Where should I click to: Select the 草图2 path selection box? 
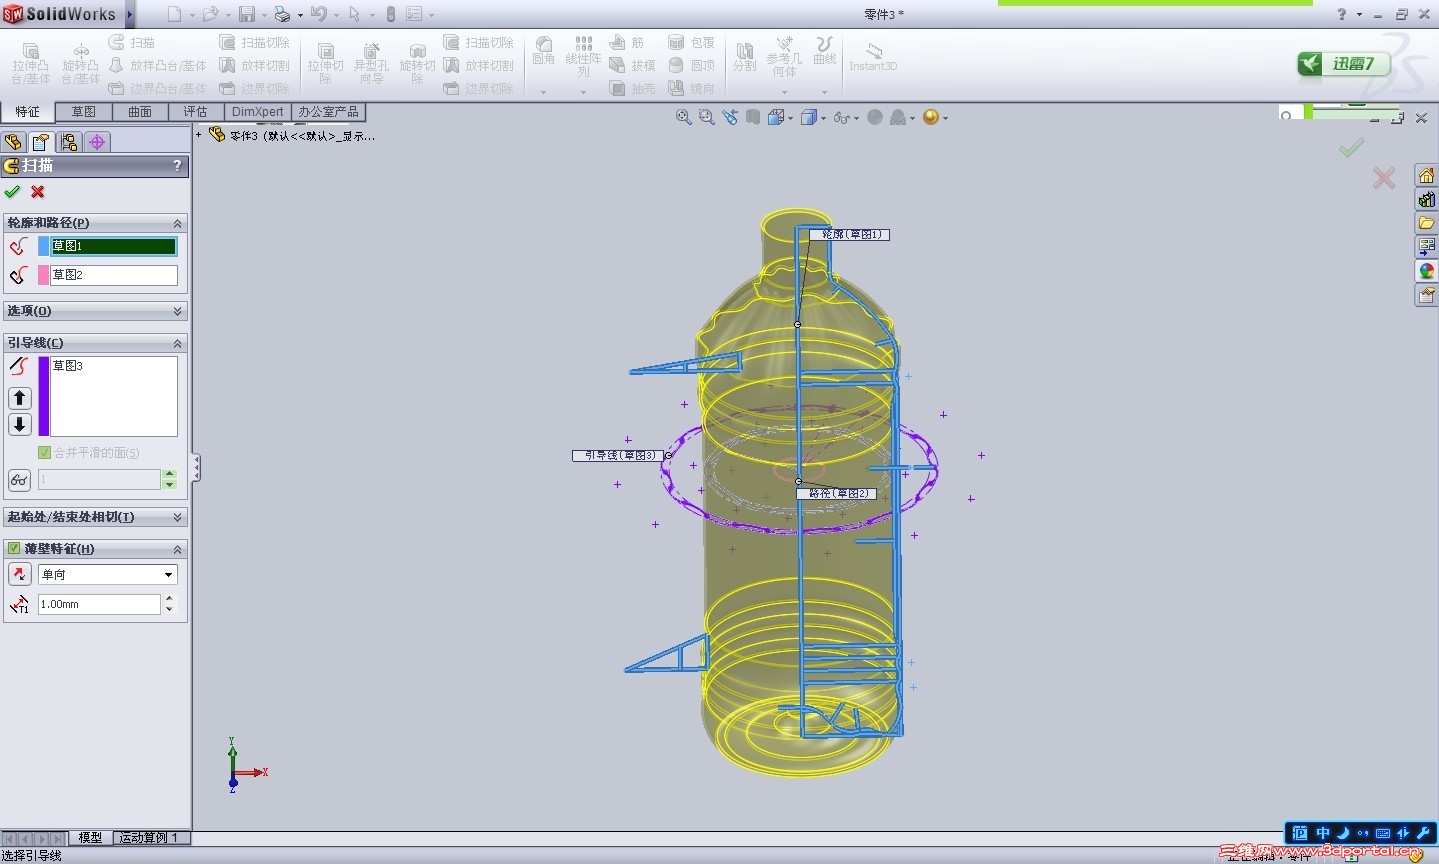tap(114, 275)
